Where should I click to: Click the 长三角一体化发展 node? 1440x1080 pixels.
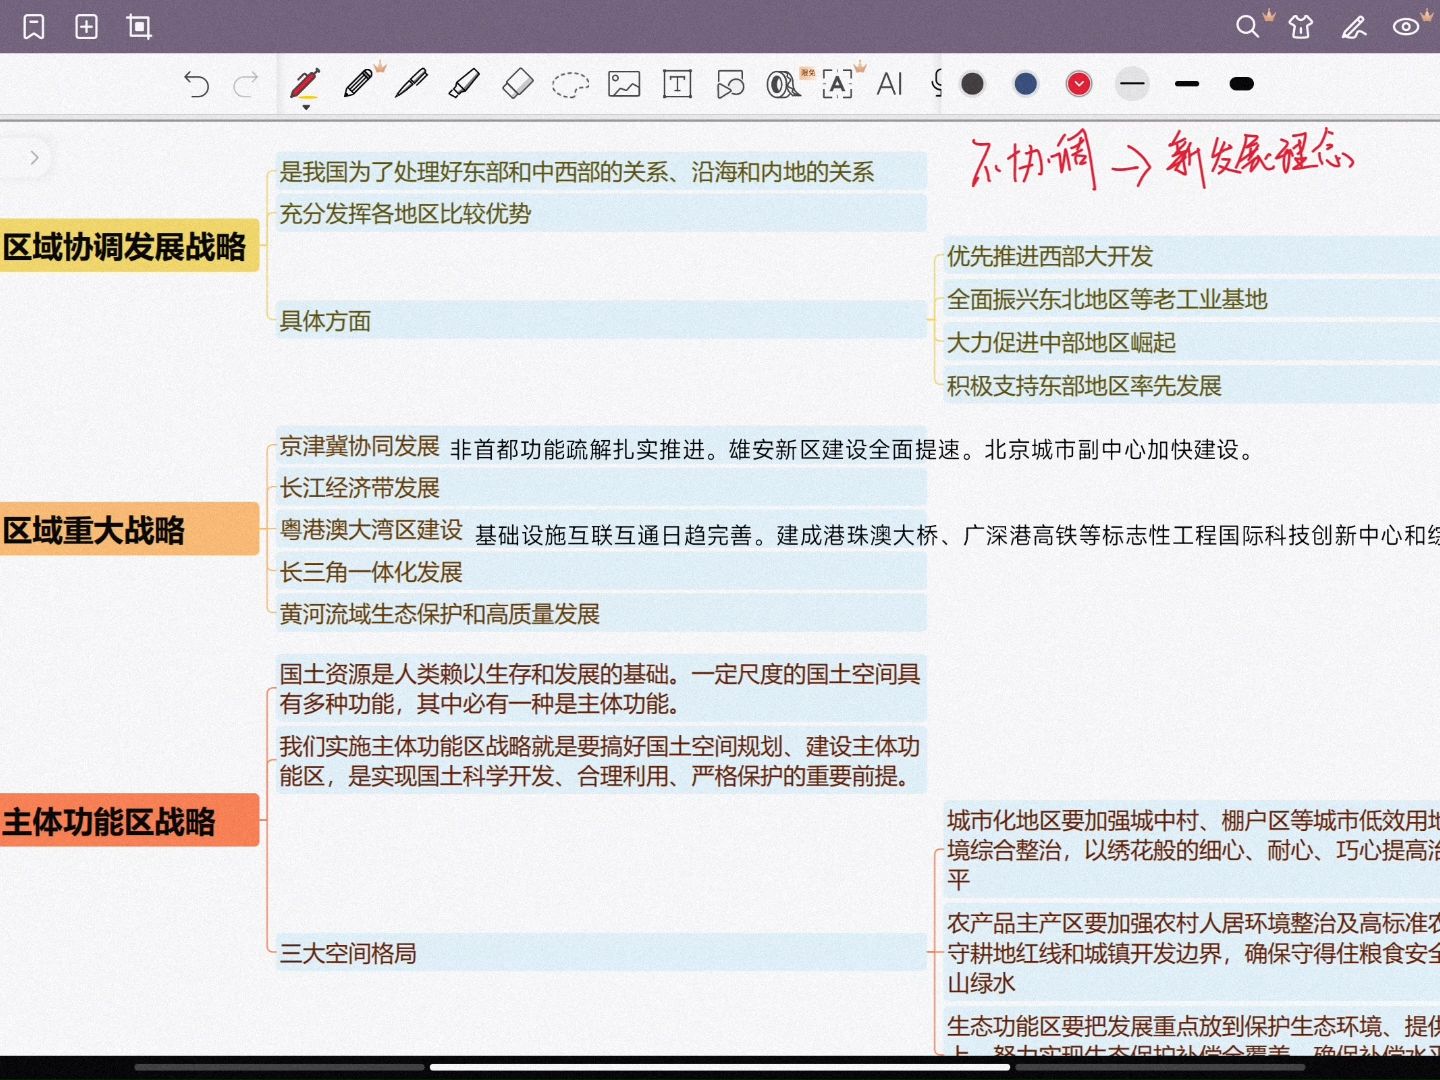[x=600, y=572]
